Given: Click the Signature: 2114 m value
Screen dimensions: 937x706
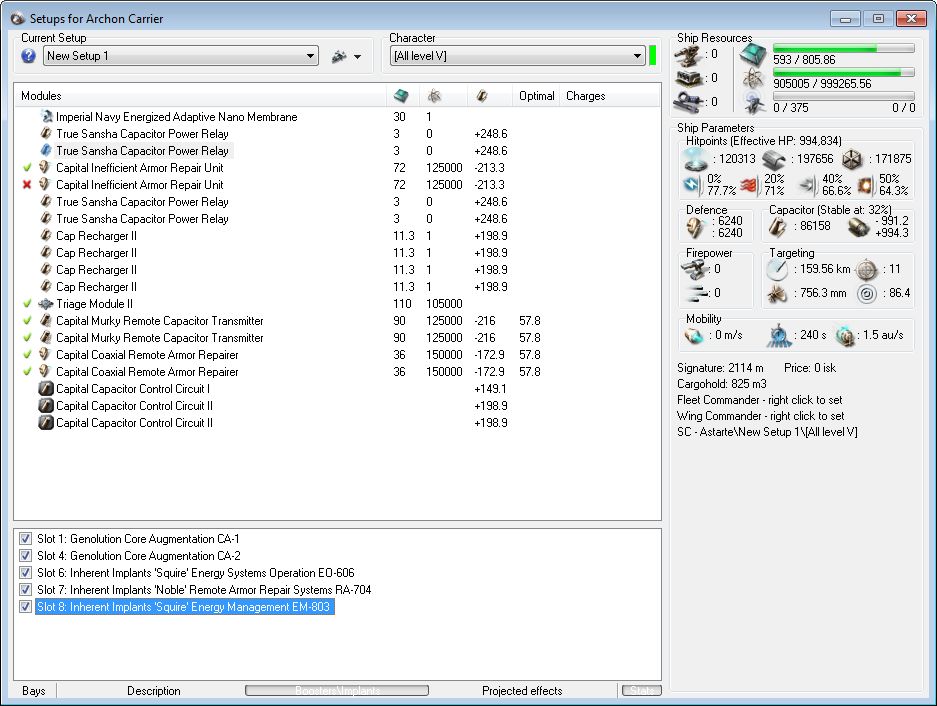Looking at the screenshot, I should point(720,368).
